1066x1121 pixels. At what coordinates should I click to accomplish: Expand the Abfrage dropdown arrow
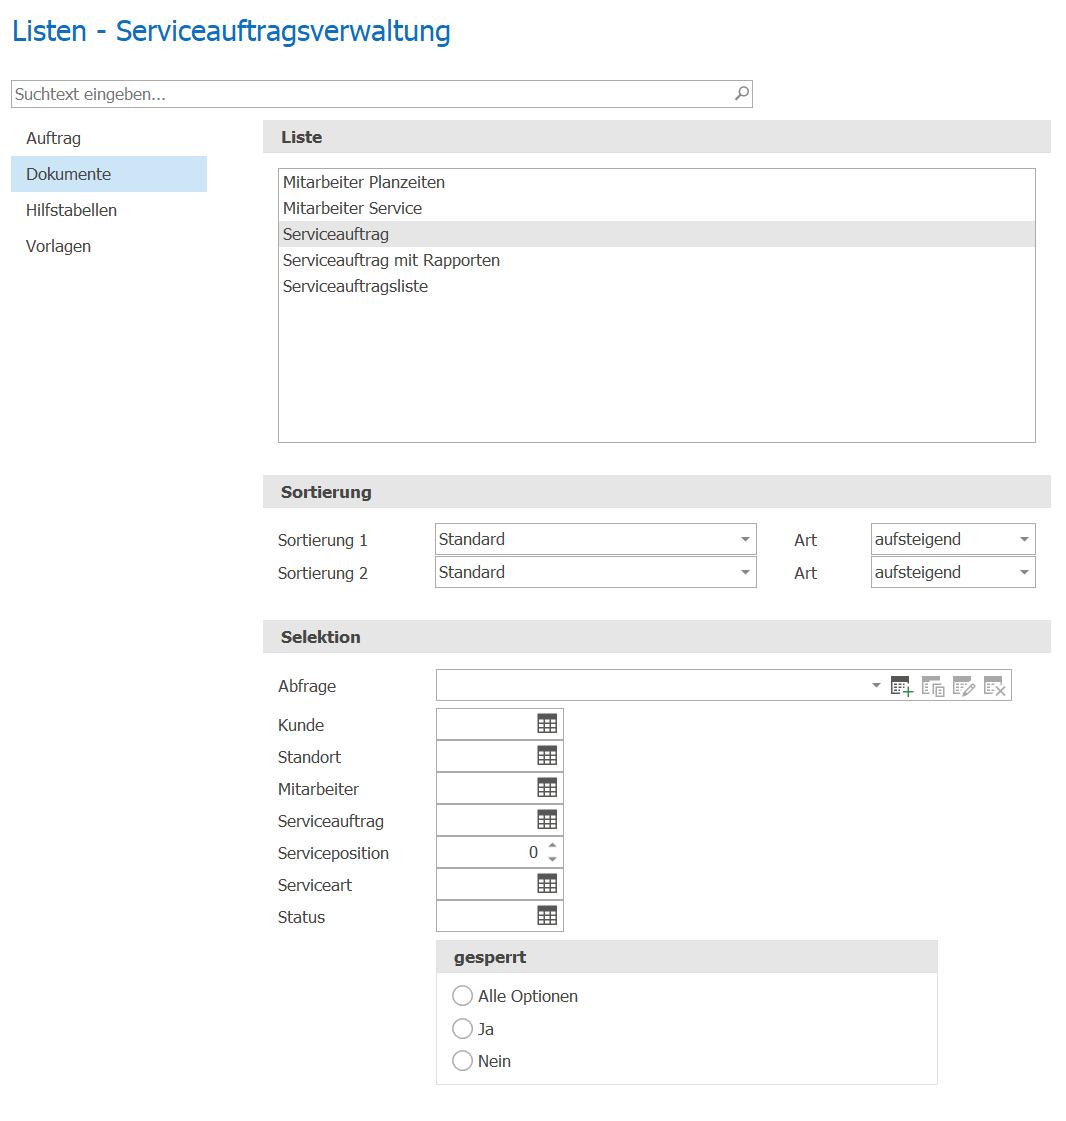coord(876,686)
